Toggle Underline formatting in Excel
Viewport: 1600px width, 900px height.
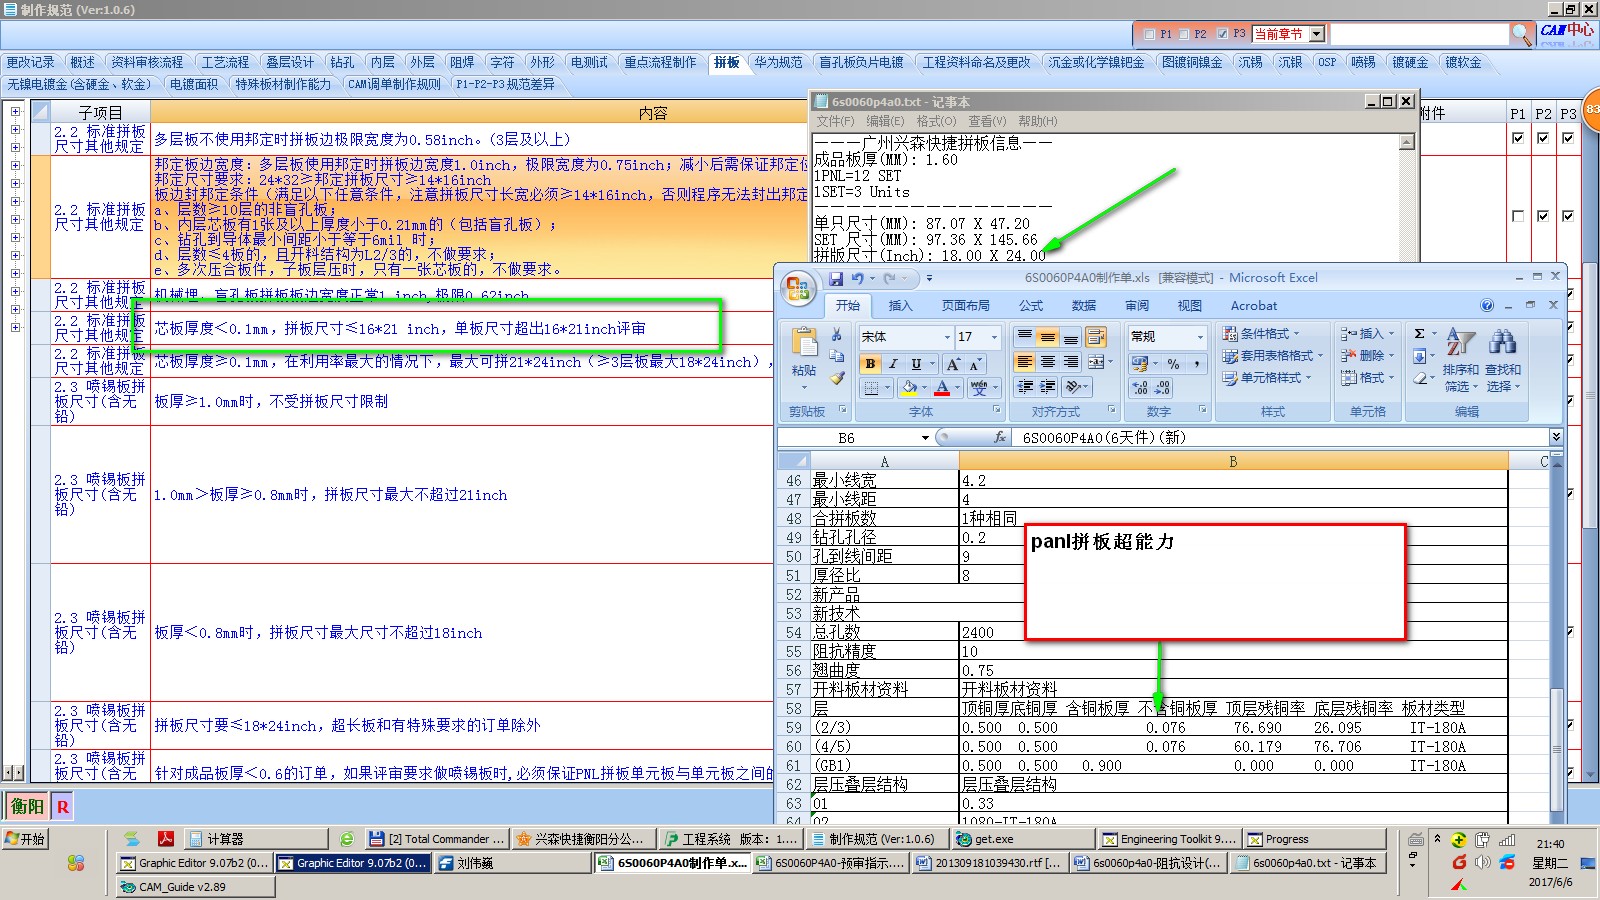pos(916,364)
